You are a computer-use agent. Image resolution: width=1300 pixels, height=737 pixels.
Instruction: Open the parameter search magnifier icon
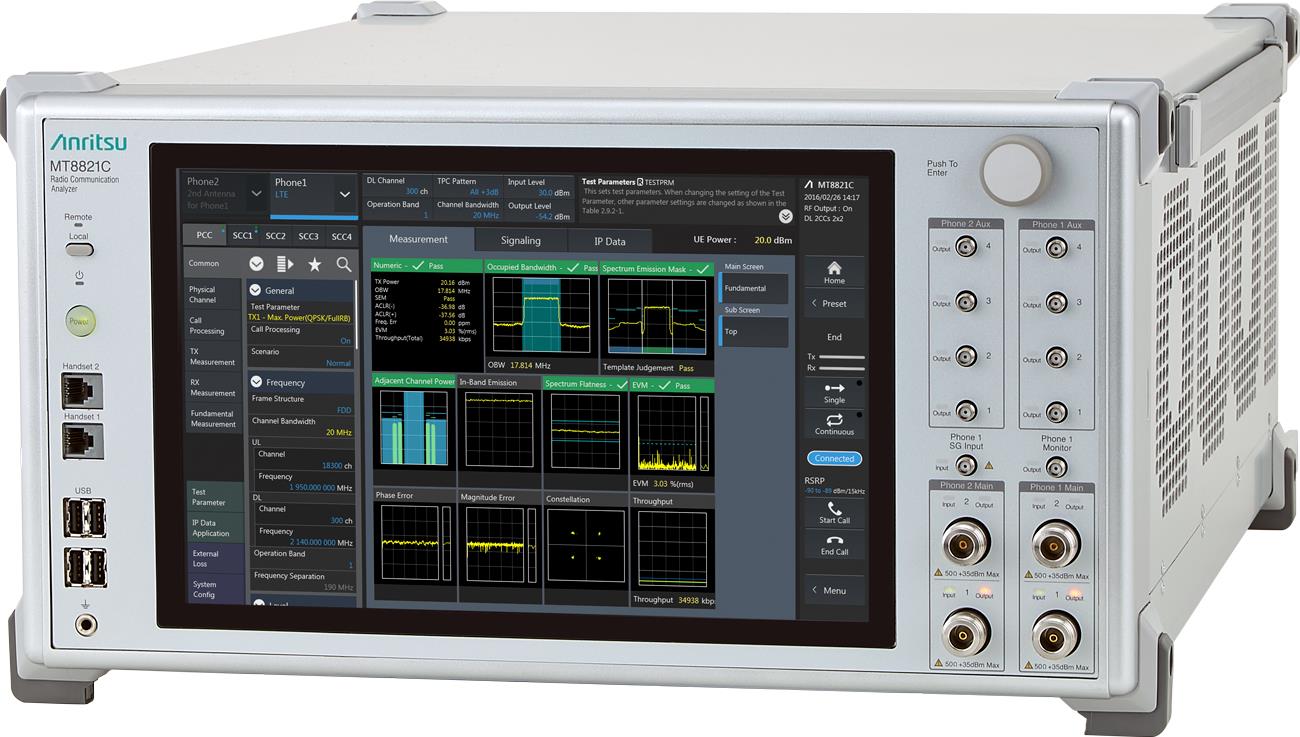tap(343, 264)
